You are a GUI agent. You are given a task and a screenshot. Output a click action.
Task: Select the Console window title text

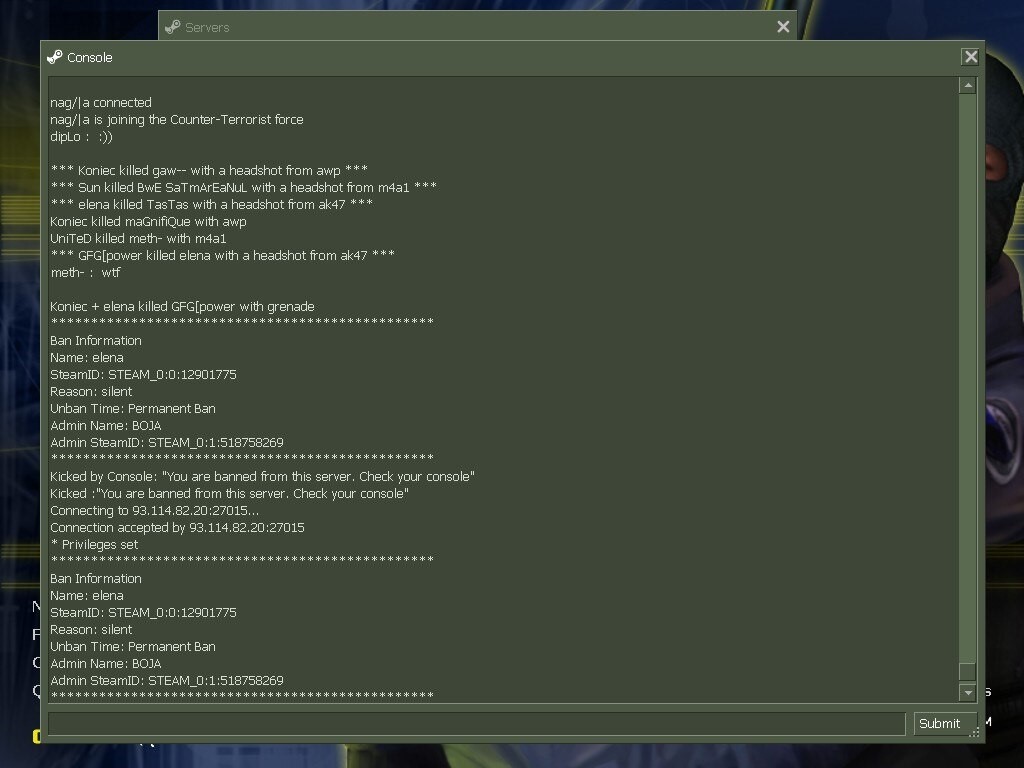[x=89, y=57]
